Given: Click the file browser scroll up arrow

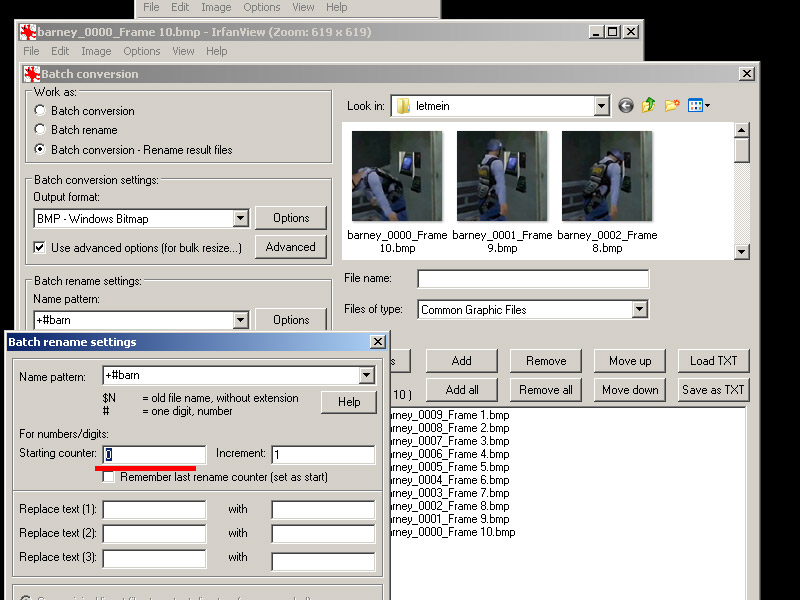Looking at the screenshot, I should click(741, 131).
